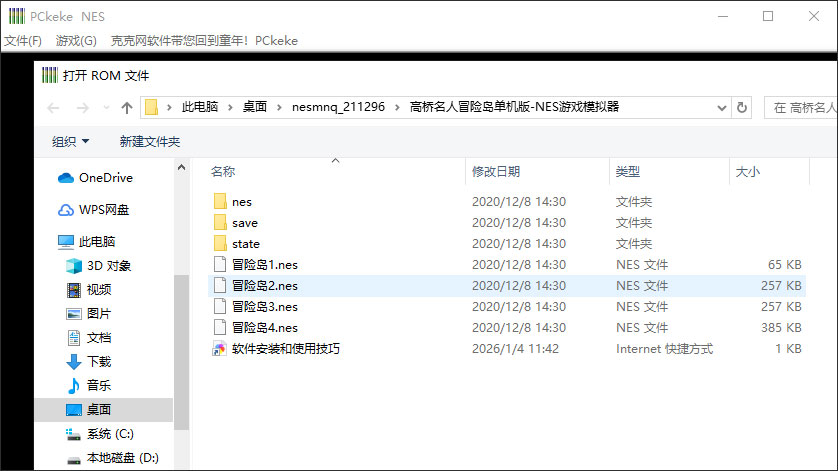The image size is (838, 471).
Task: Select 高桥名人冒险岛单机版 breadcrumb segment
Action: [x=514, y=107]
